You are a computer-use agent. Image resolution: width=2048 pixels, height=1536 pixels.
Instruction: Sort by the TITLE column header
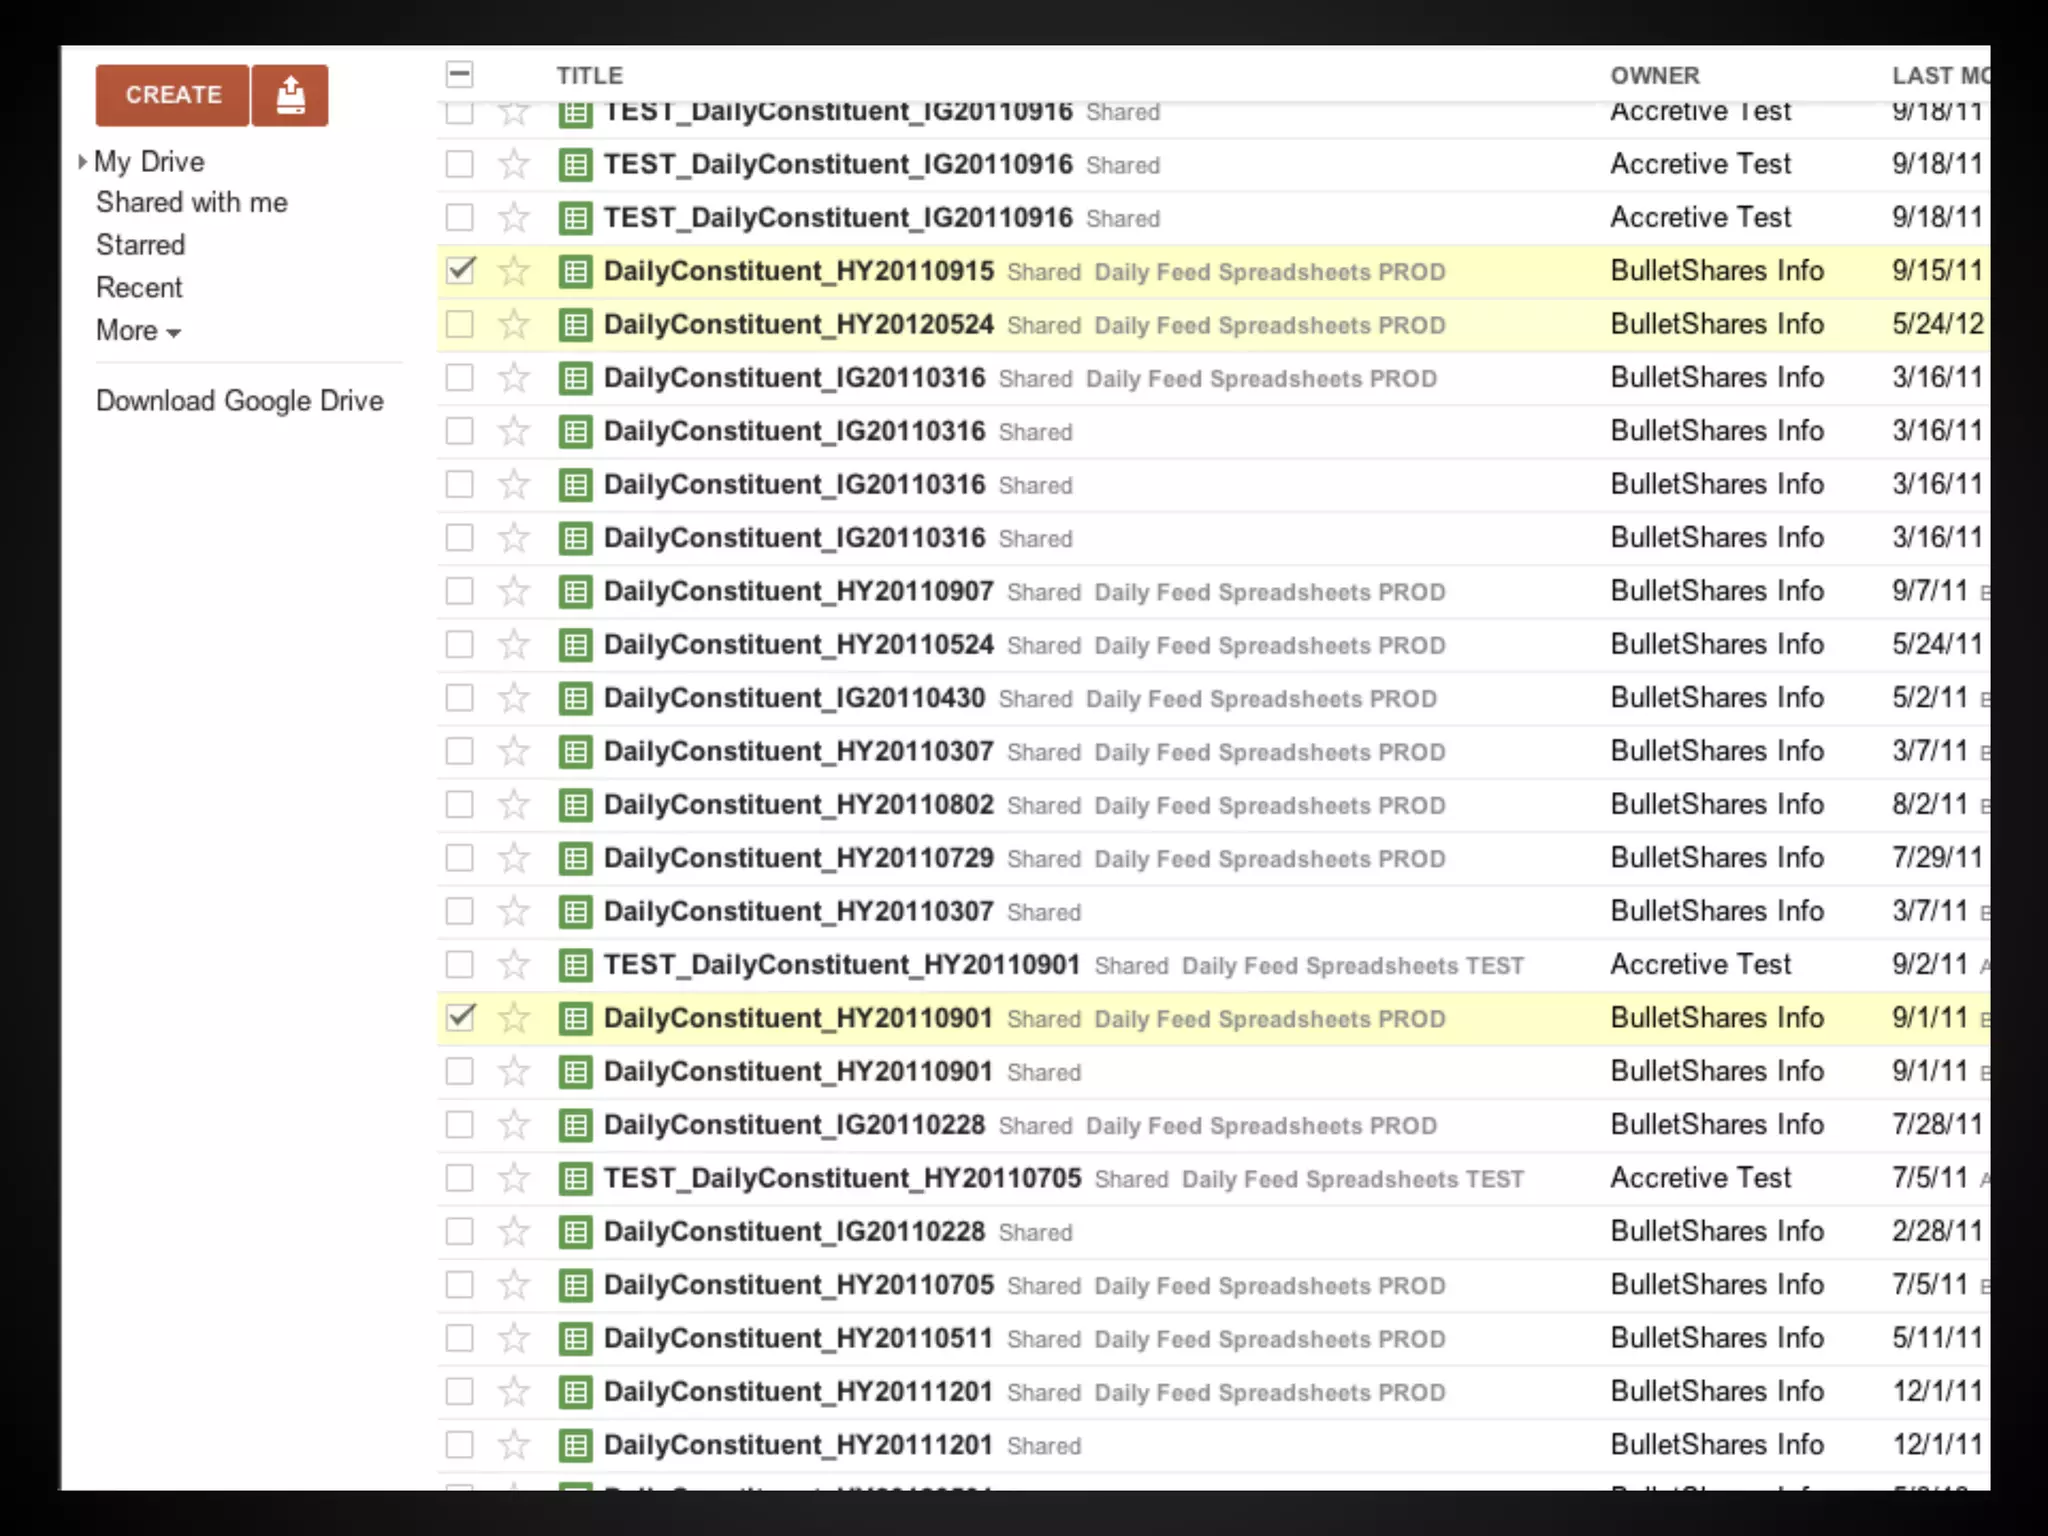click(589, 76)
